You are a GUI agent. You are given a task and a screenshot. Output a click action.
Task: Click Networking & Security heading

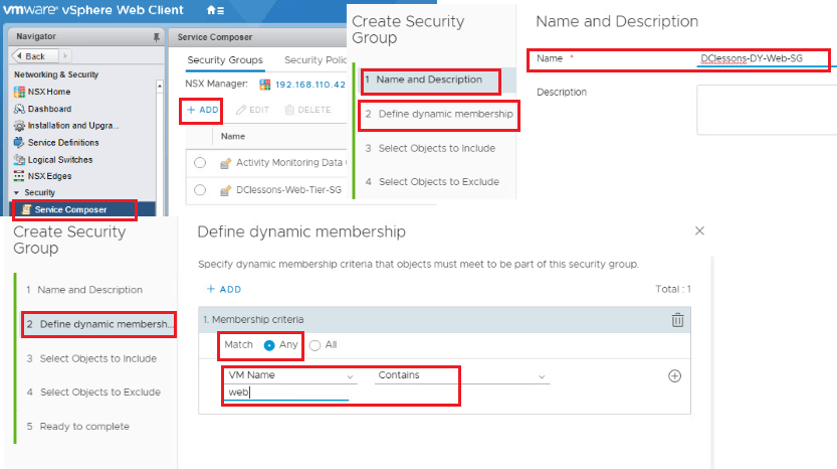pos(56,75)
